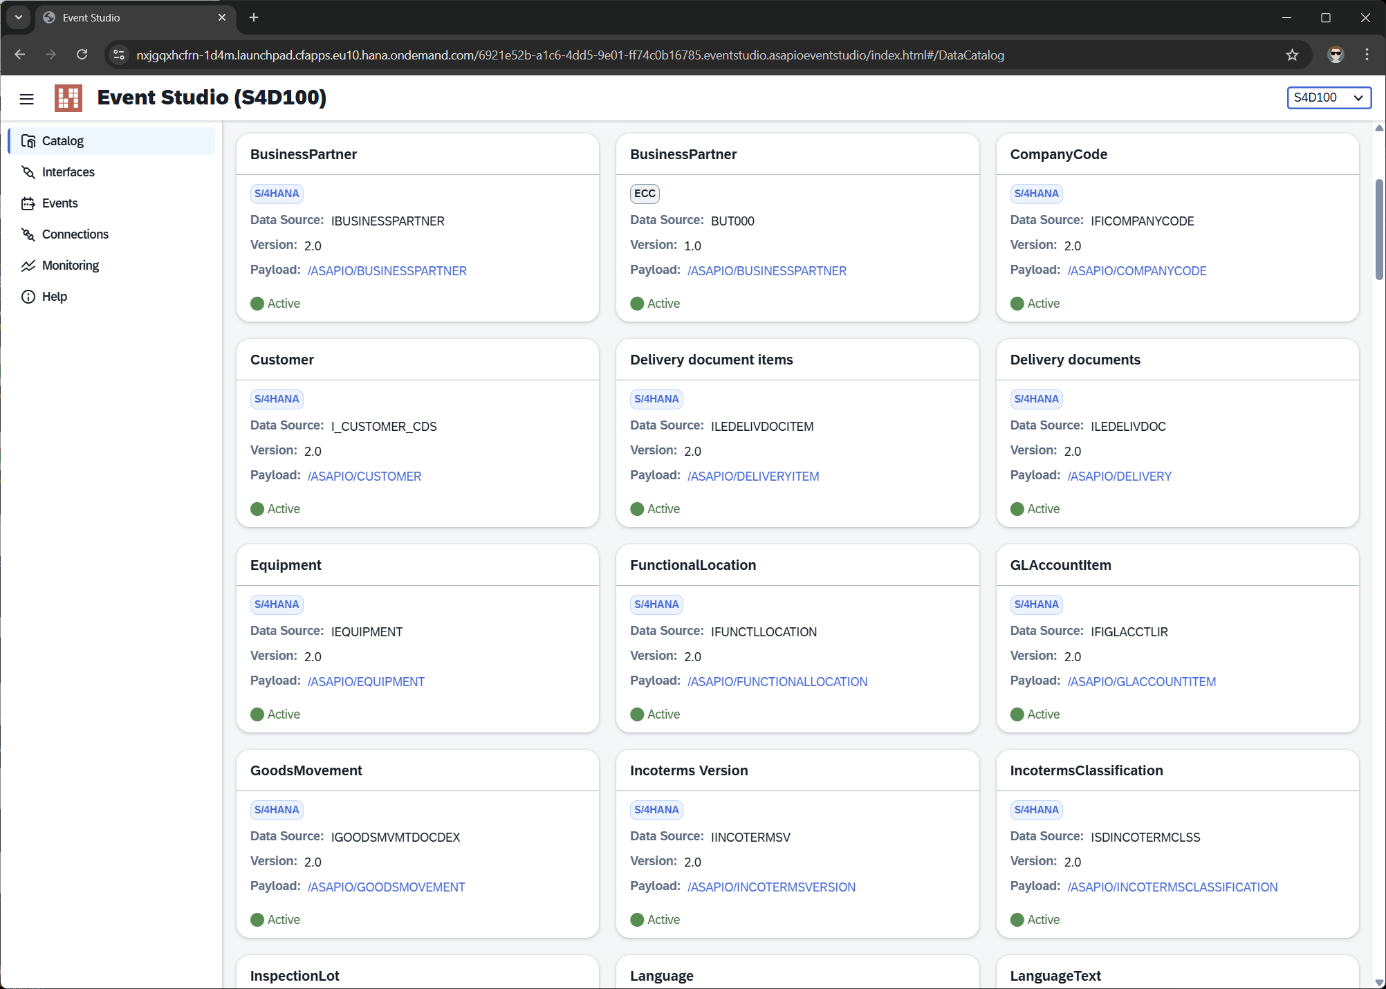
Task: Open the /ASAPIO/INCOTERMSCLASSIFICATION payload link
Action: 1172,887
